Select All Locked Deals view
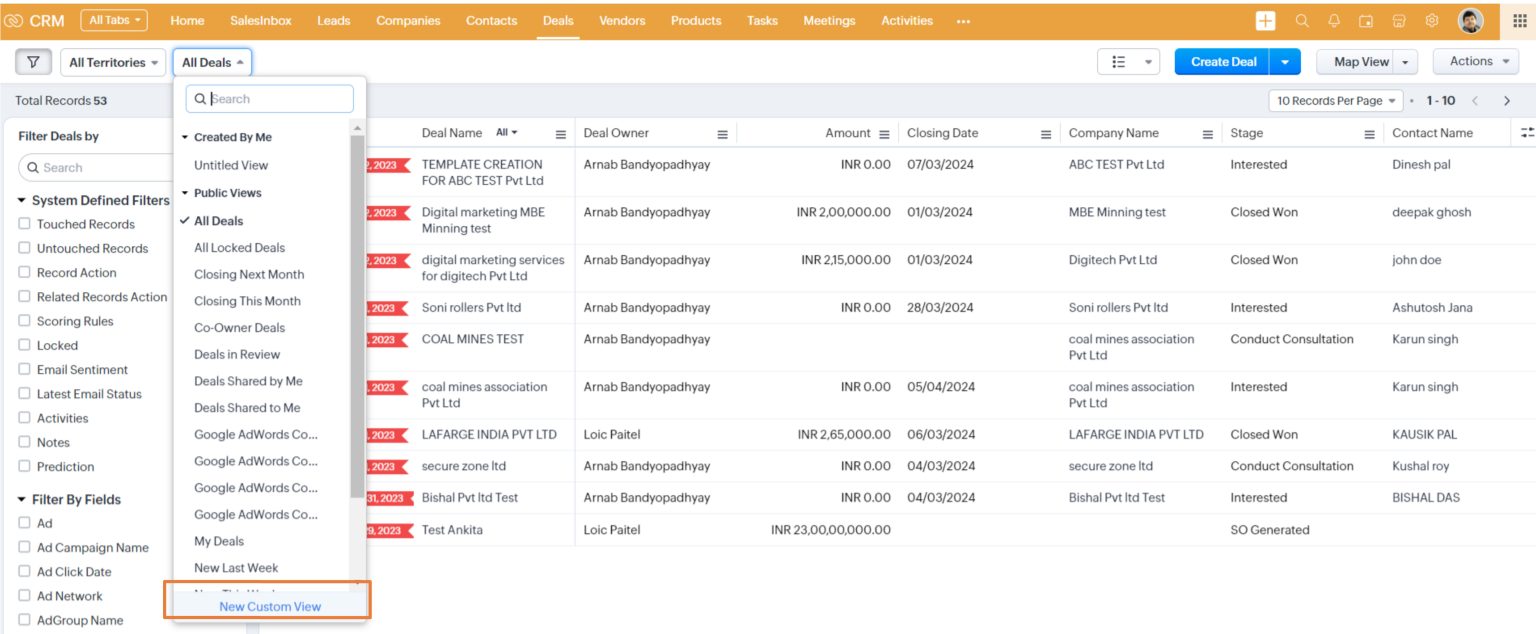Screen dimensions: 1536x634 pyautogui.click(x=239, y=248)
